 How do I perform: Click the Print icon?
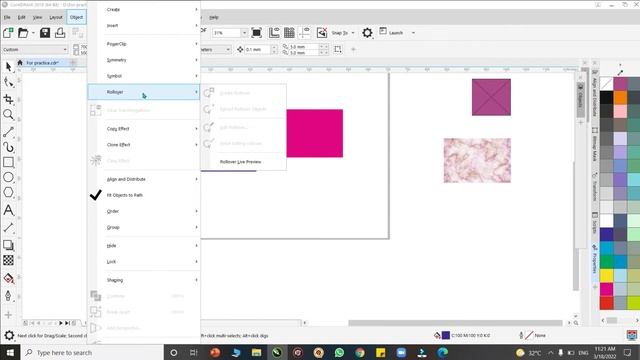click(x=60, y=33)
